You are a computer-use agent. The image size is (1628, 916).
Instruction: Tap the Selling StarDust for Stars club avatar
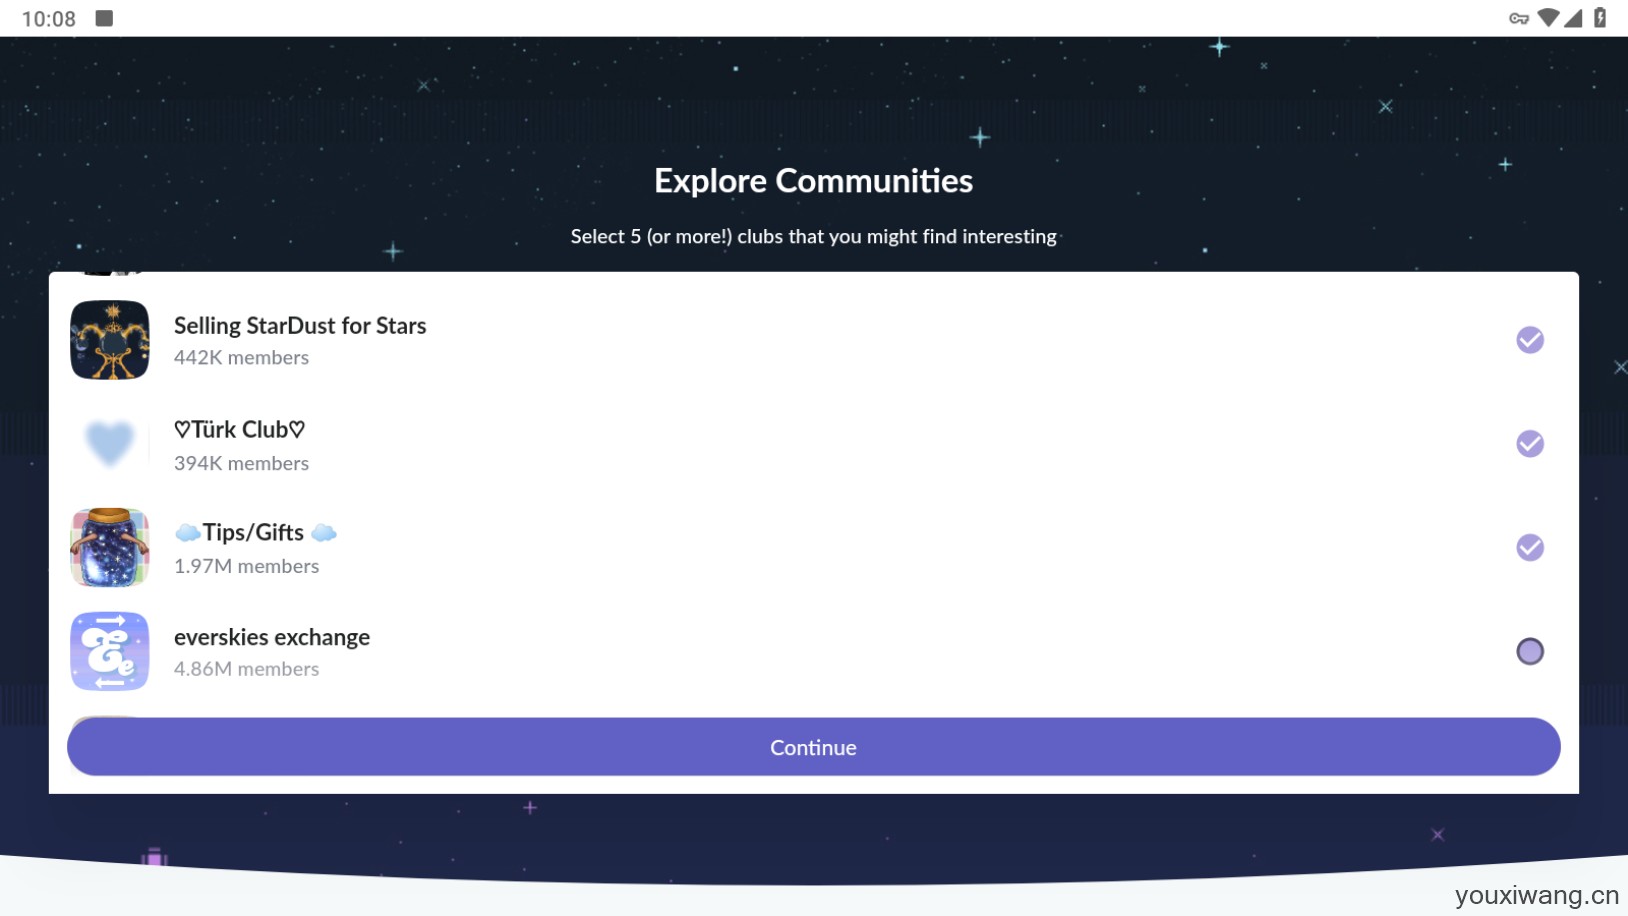(x=110, y=340)
